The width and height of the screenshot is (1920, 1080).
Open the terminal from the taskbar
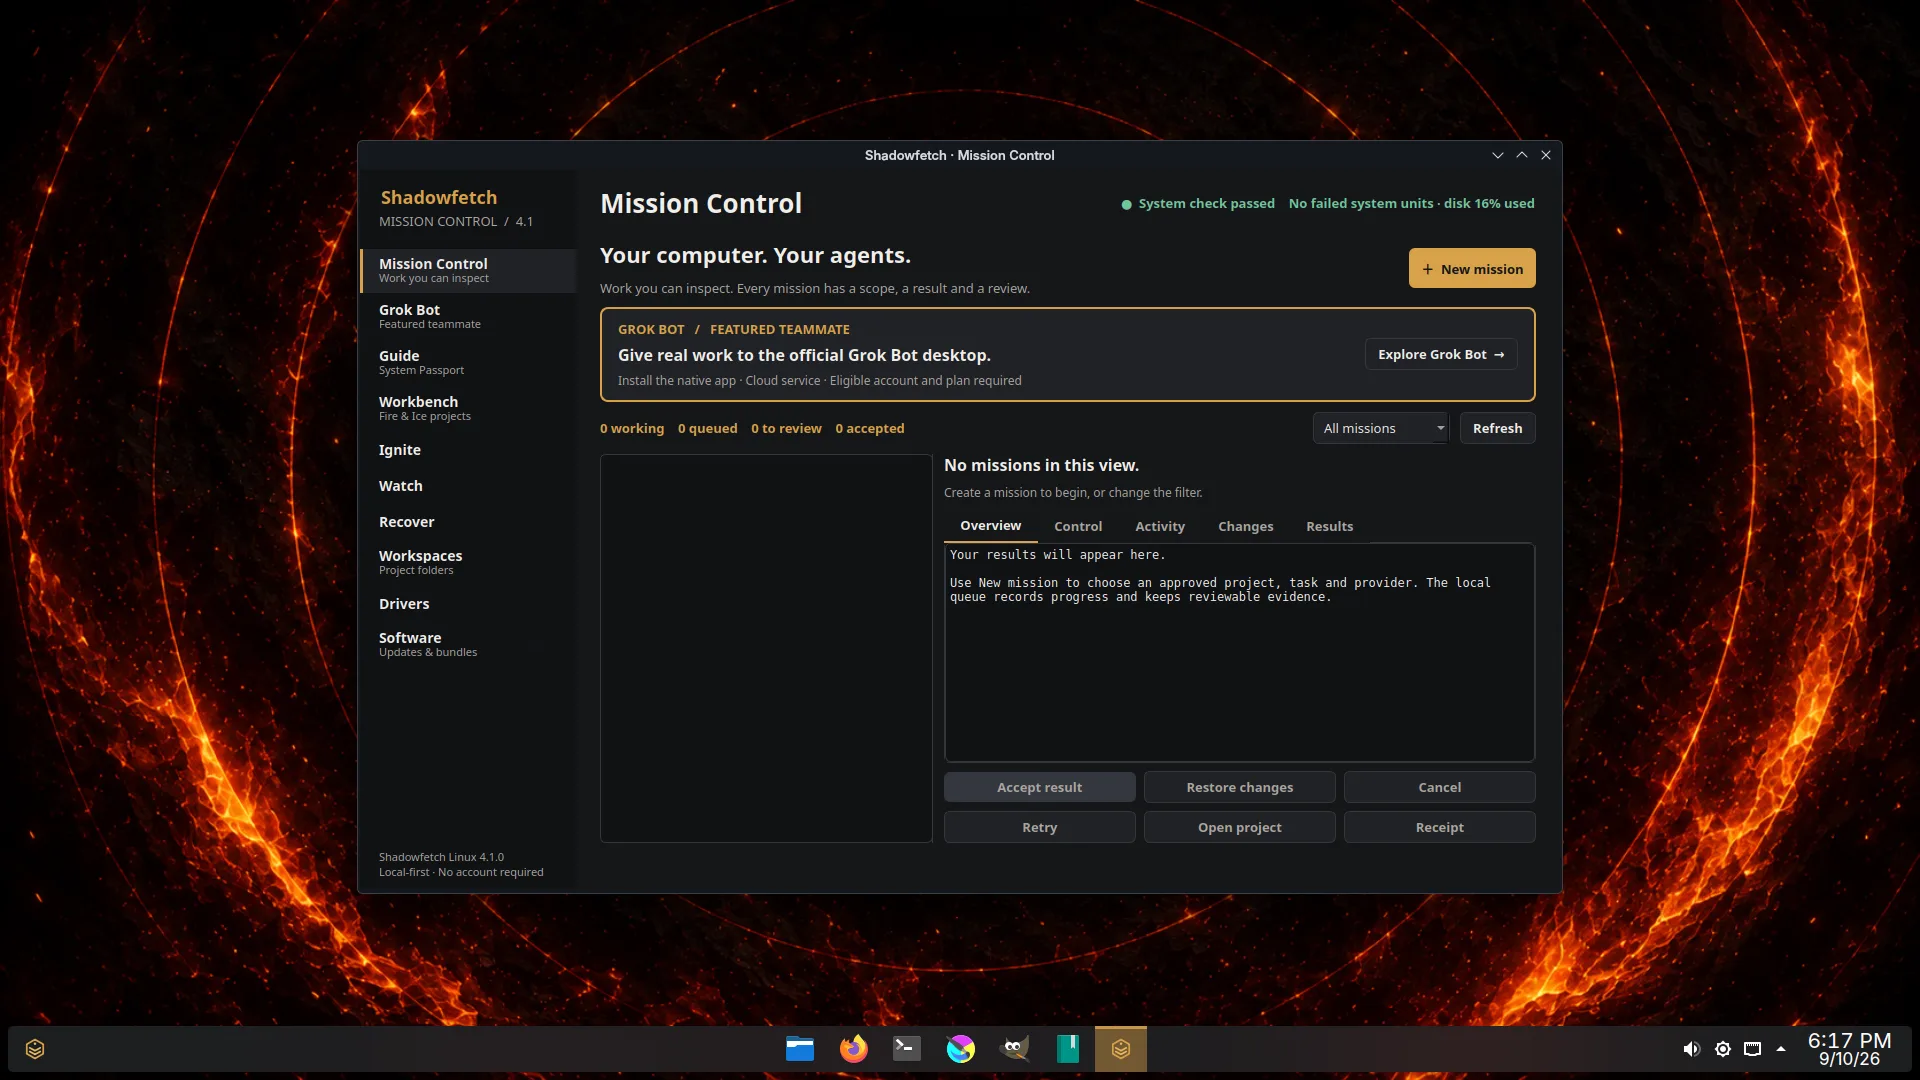point(907,1049)
